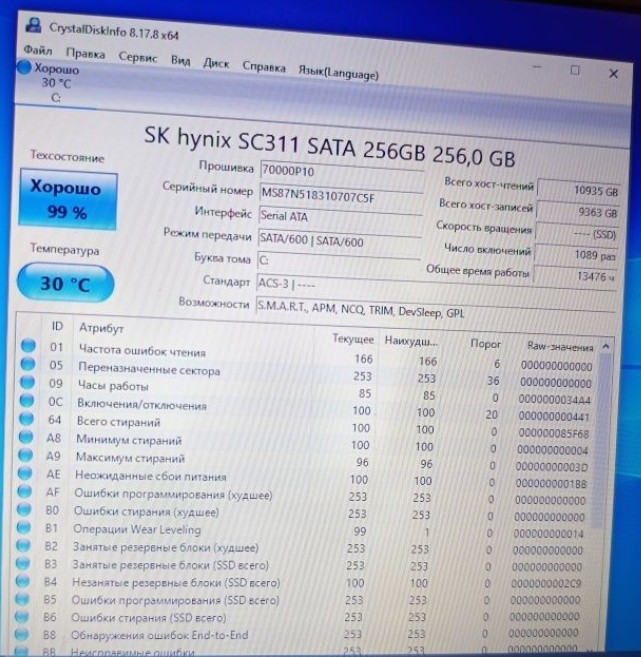Viewport: 641px width, 657px height.
Task: Click the Возможности field with S.M.A.R.T., APM, NCQ
Action: 435,308
